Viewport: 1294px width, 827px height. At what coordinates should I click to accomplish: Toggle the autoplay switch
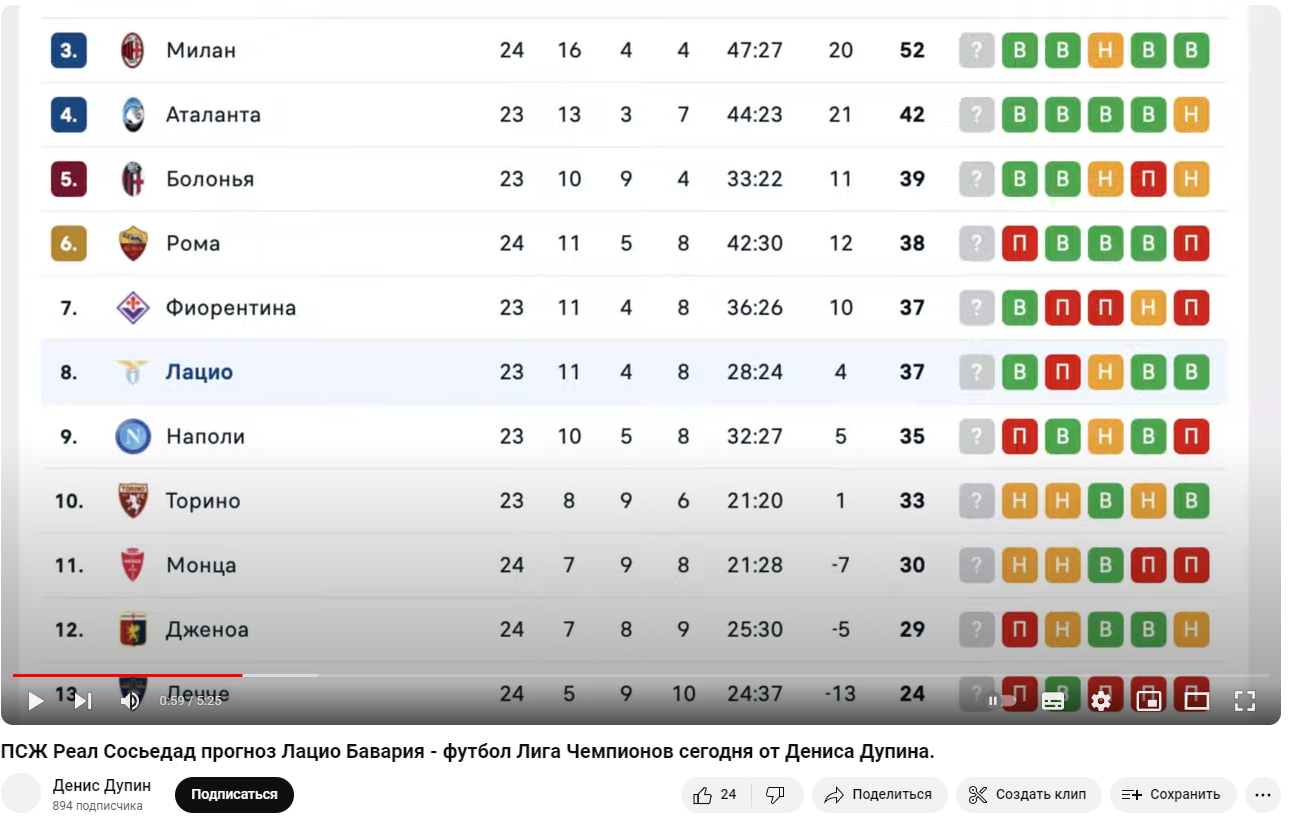tap(1001, 701)
